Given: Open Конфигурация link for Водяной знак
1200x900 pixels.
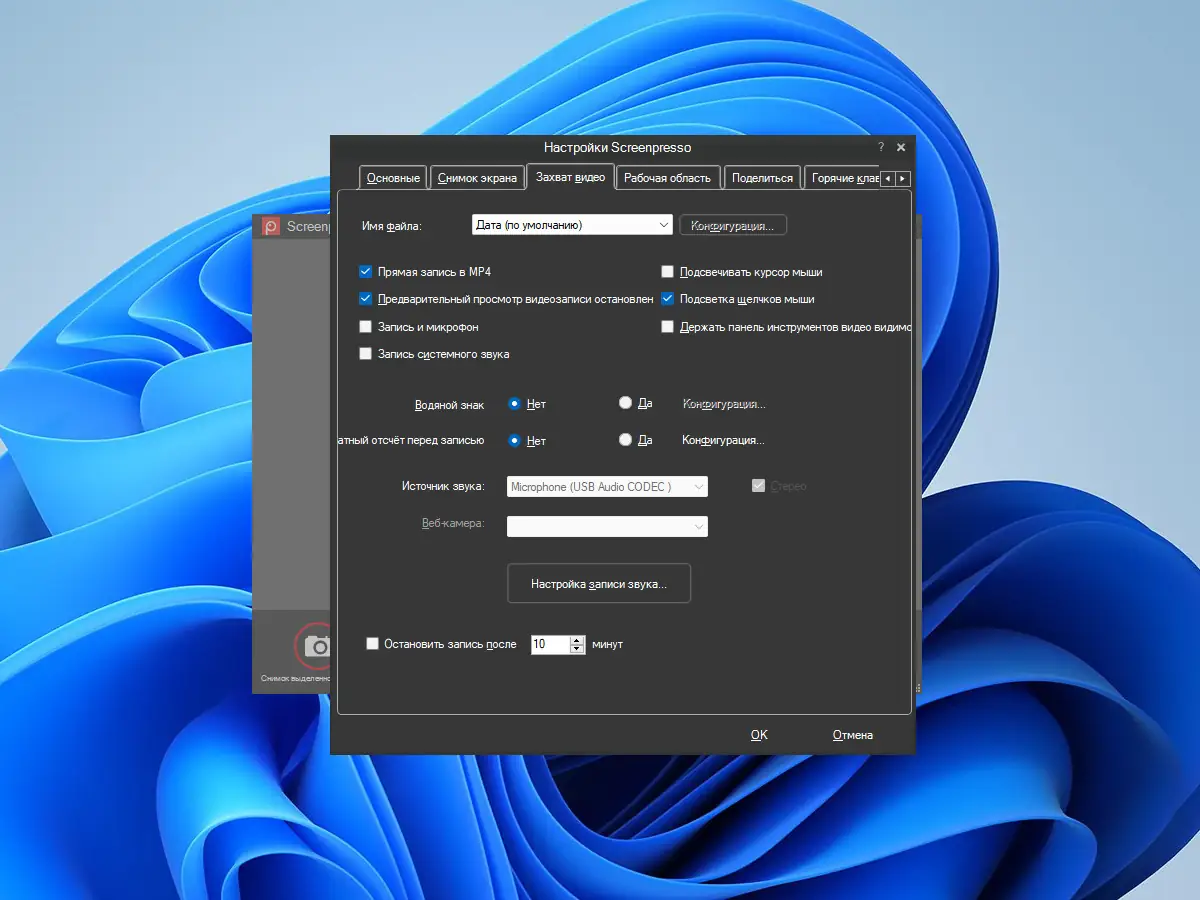Looking at the screenshot, I should pos(724,404).
